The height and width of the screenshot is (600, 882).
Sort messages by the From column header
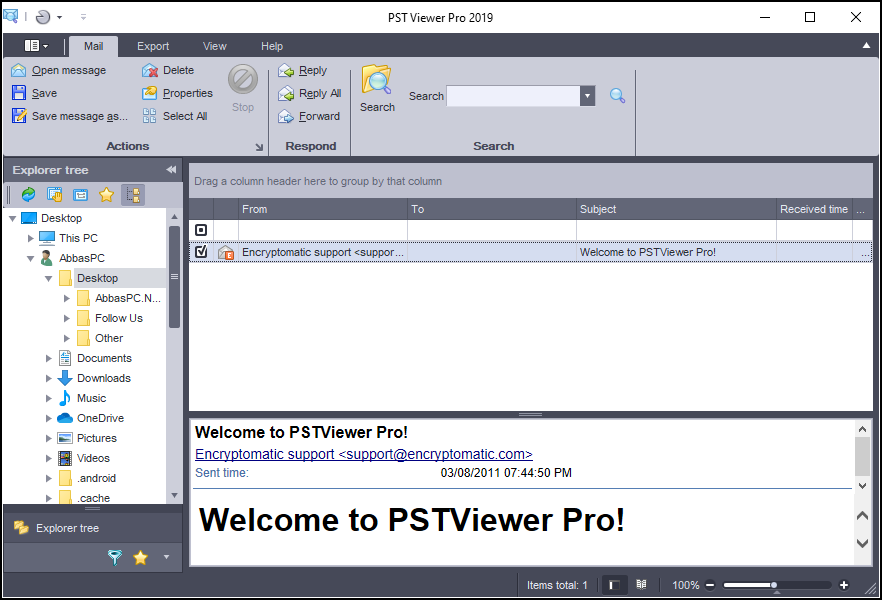(x=323, y=209)
